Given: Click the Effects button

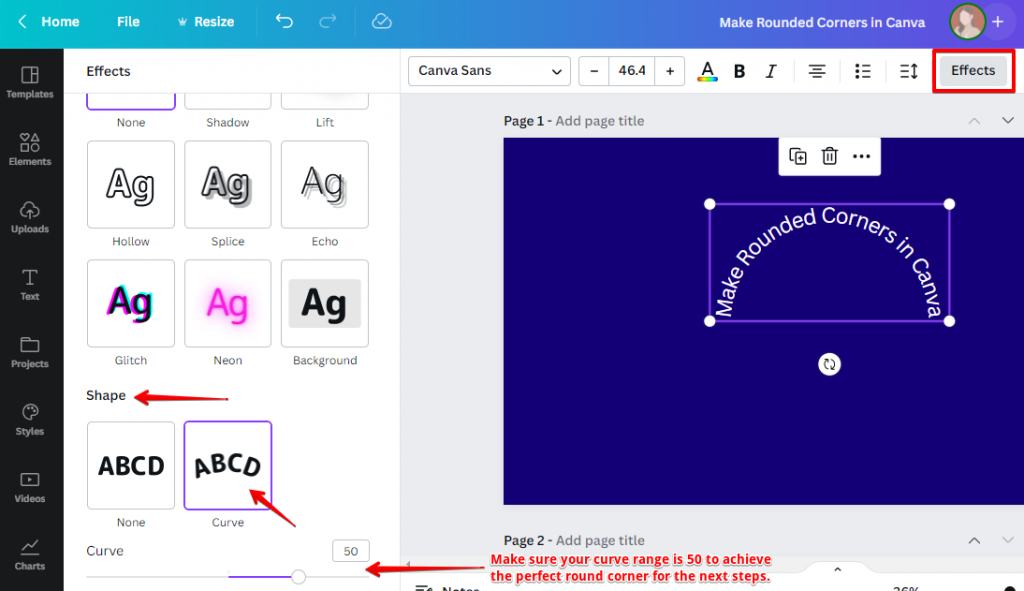Looking at the screenshot, I should 971,70.
